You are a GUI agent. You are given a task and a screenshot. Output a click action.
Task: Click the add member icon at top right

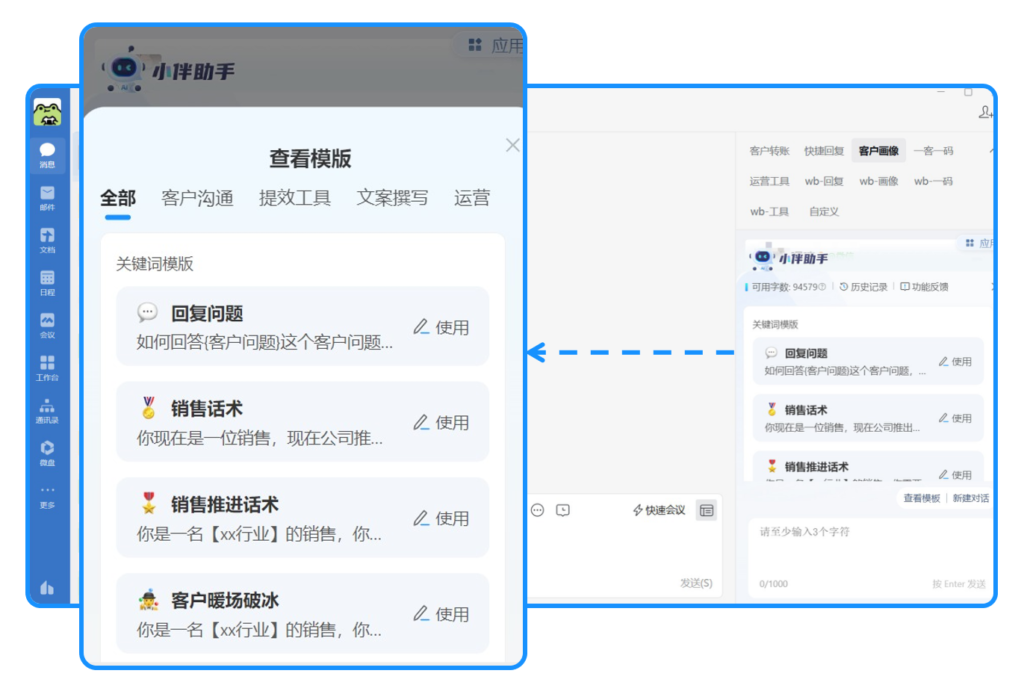[x=985, y=112]
